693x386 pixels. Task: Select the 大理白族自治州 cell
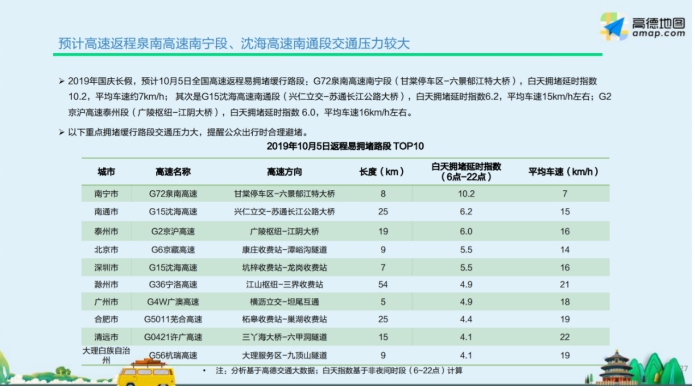tap(106, 355)
